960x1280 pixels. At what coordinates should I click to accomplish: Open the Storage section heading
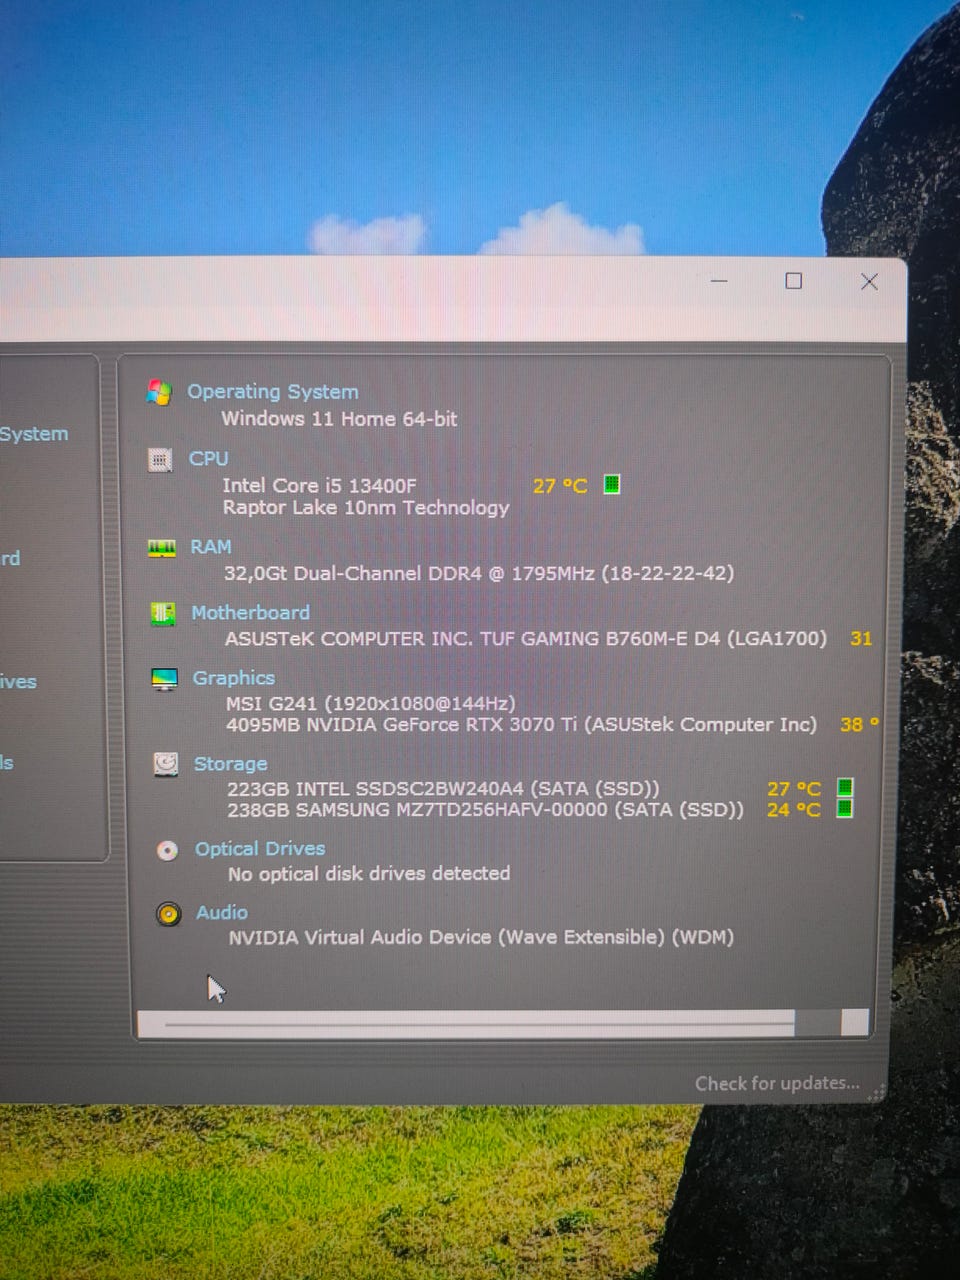click(x=231, y=764)
